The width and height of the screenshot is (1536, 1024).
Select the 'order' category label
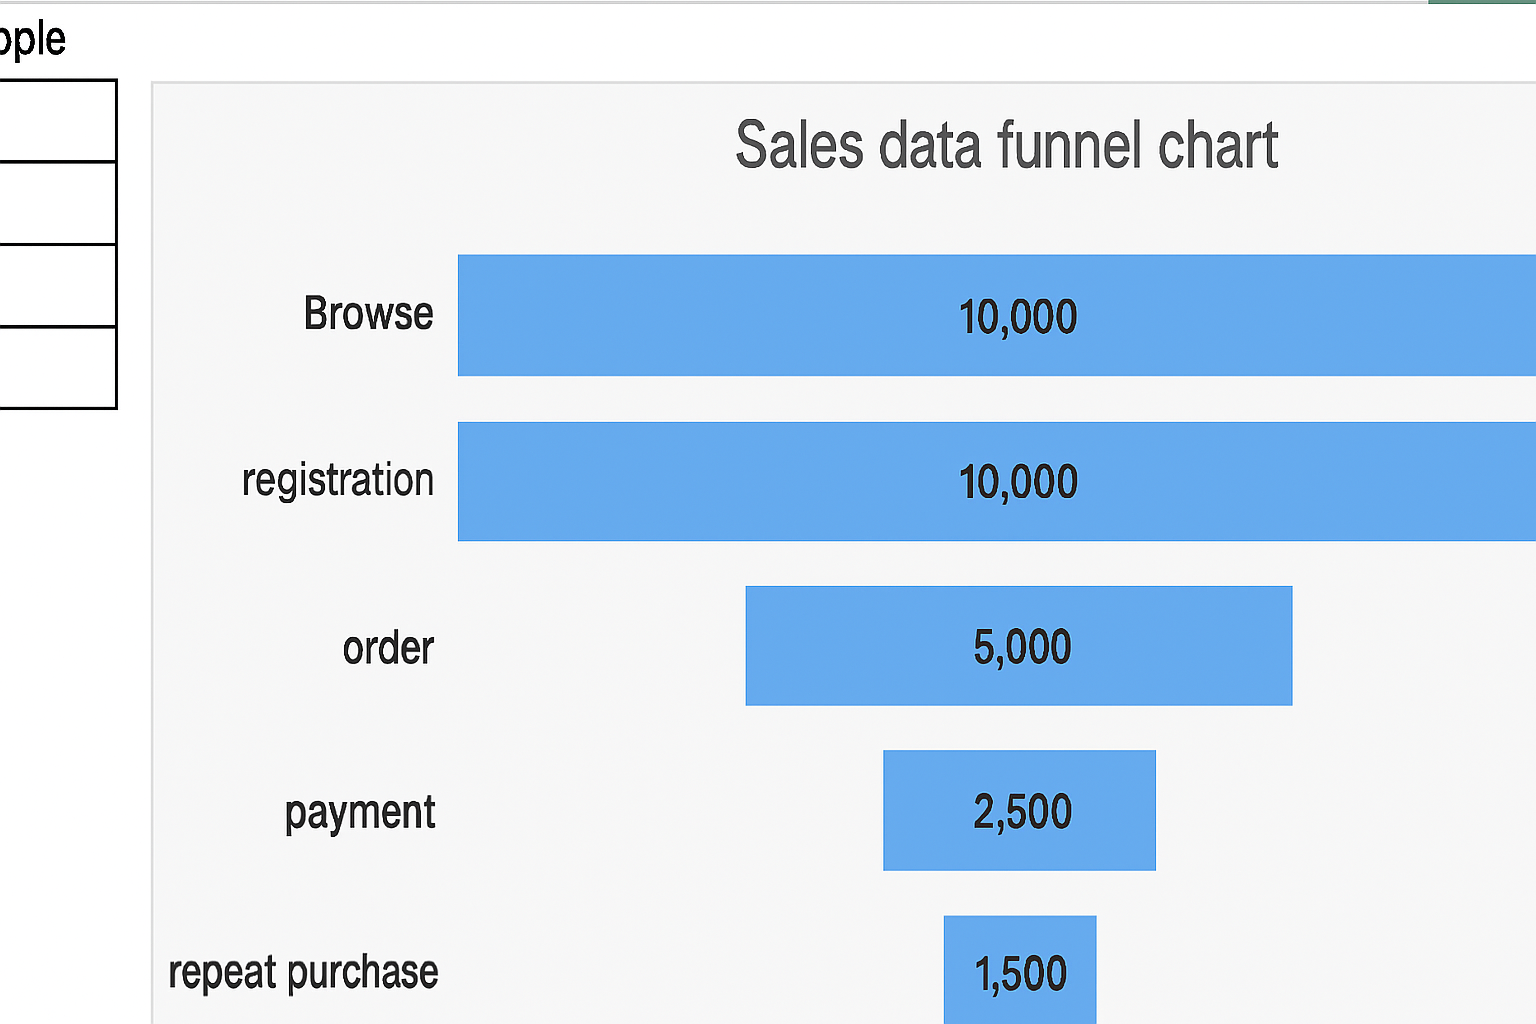pos(388,648)
